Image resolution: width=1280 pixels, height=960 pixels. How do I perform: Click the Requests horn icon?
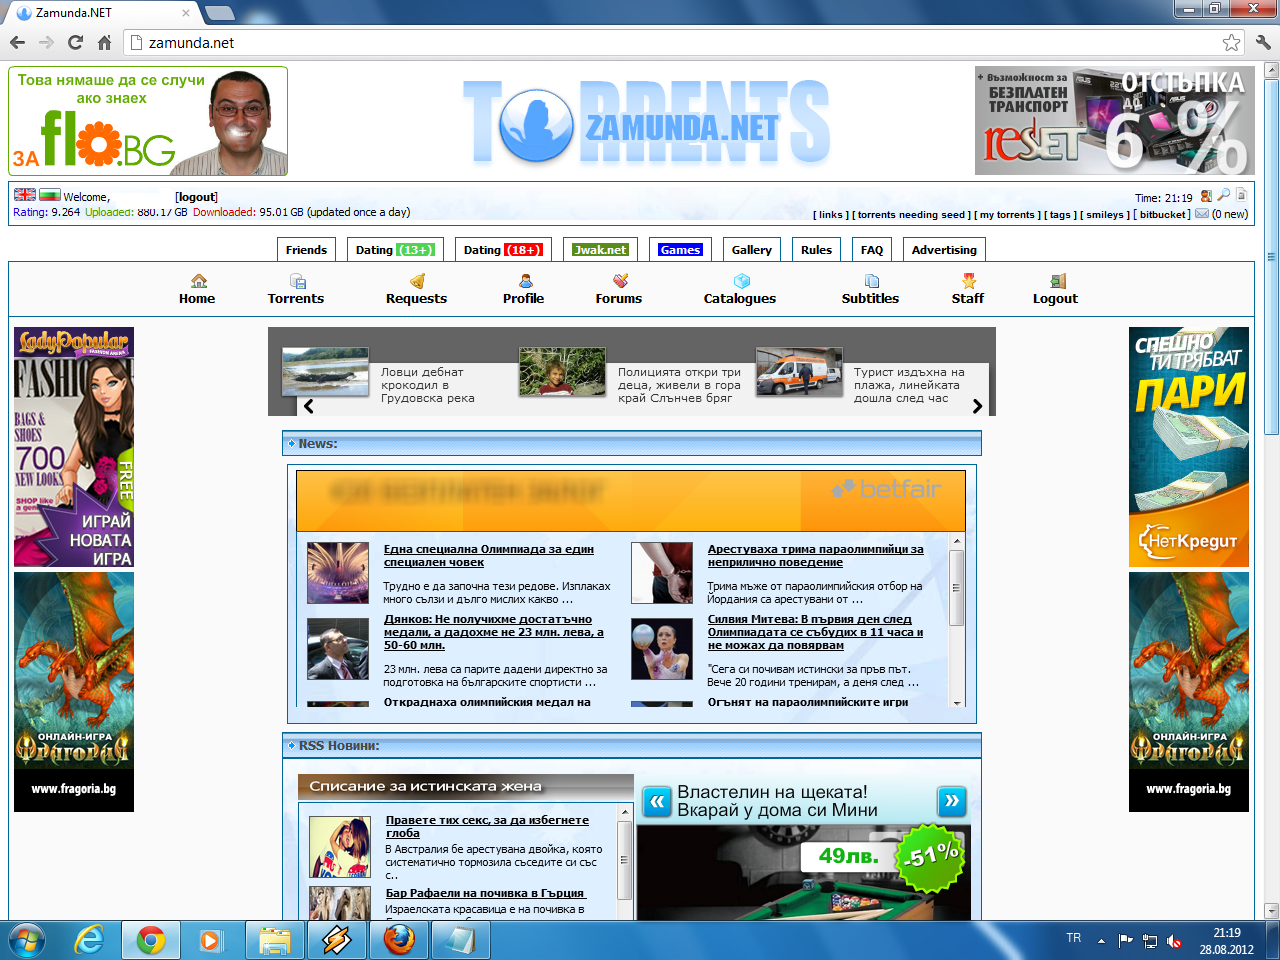418,281
